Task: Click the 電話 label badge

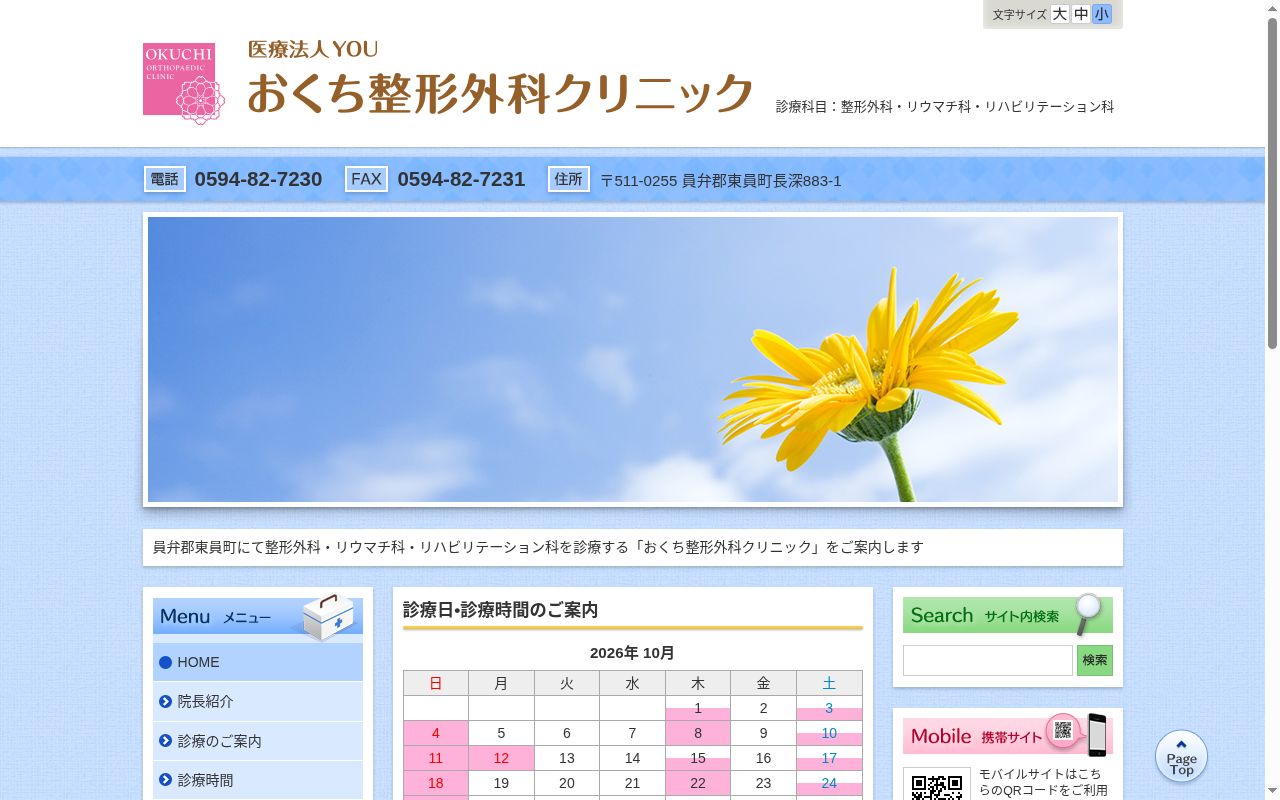Action: pyautogui.click(x=165, y=179)
